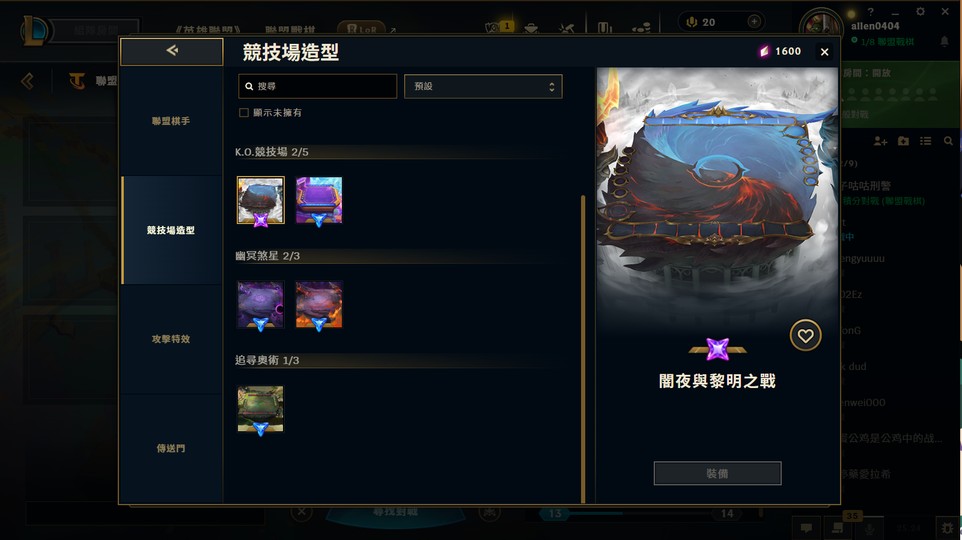The height and width of the screenshot is (540, 962).
Task: Click the add coins plus icon
Action: click(x=754, y=21)
